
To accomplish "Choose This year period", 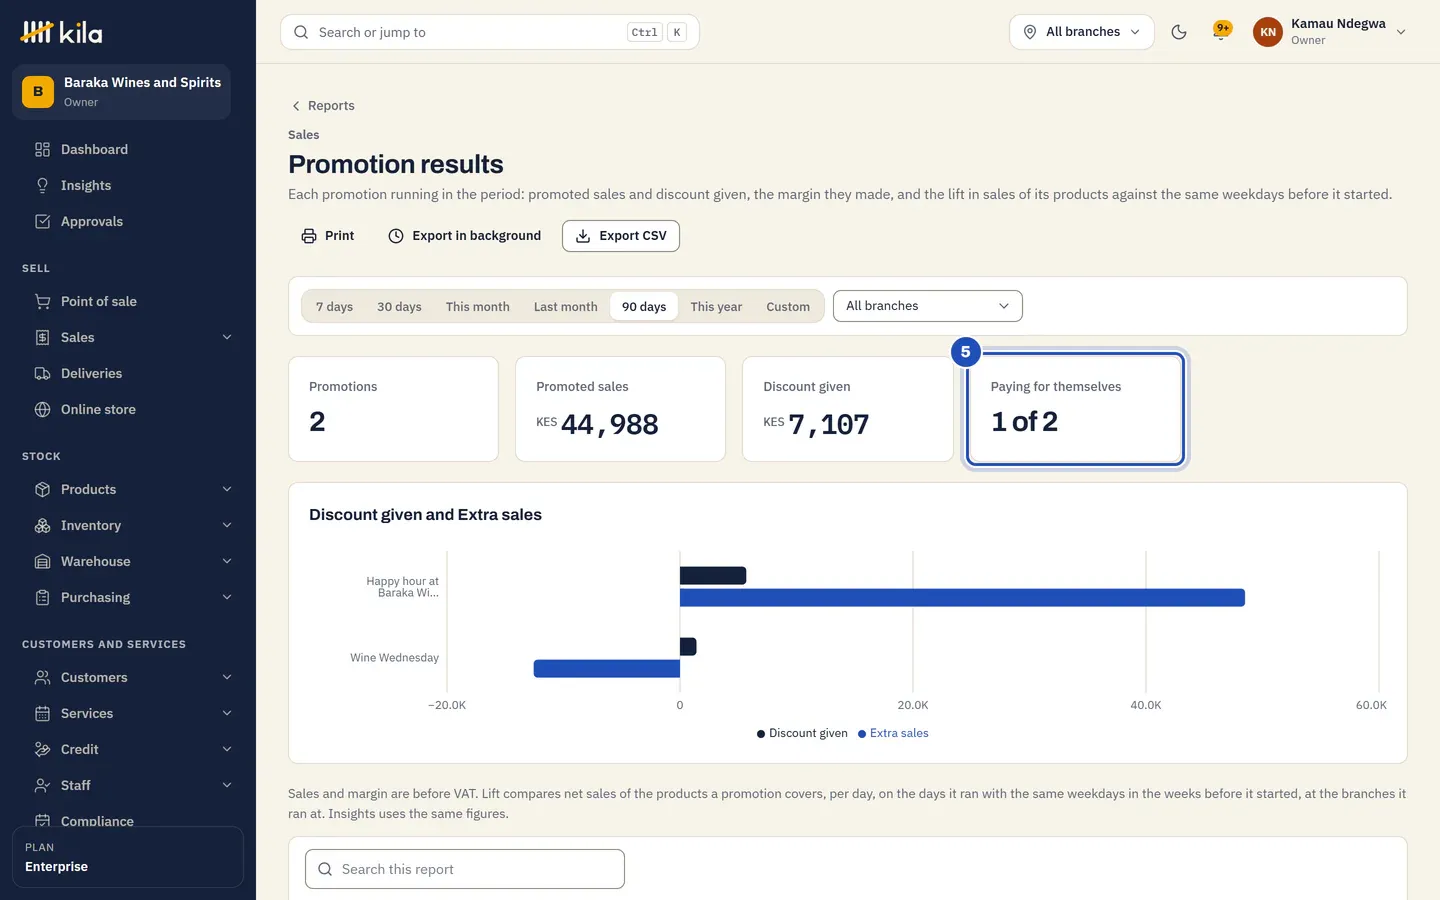I will click(716, 307).
